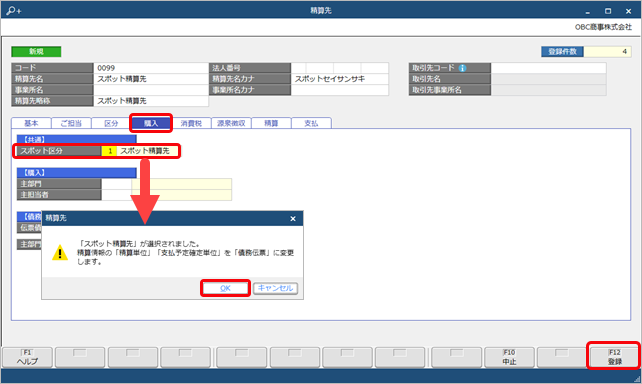Click the 登録件数 value 4
This screenshot has height=384, width=642.
pyautogui.click(x=608, y=52)
